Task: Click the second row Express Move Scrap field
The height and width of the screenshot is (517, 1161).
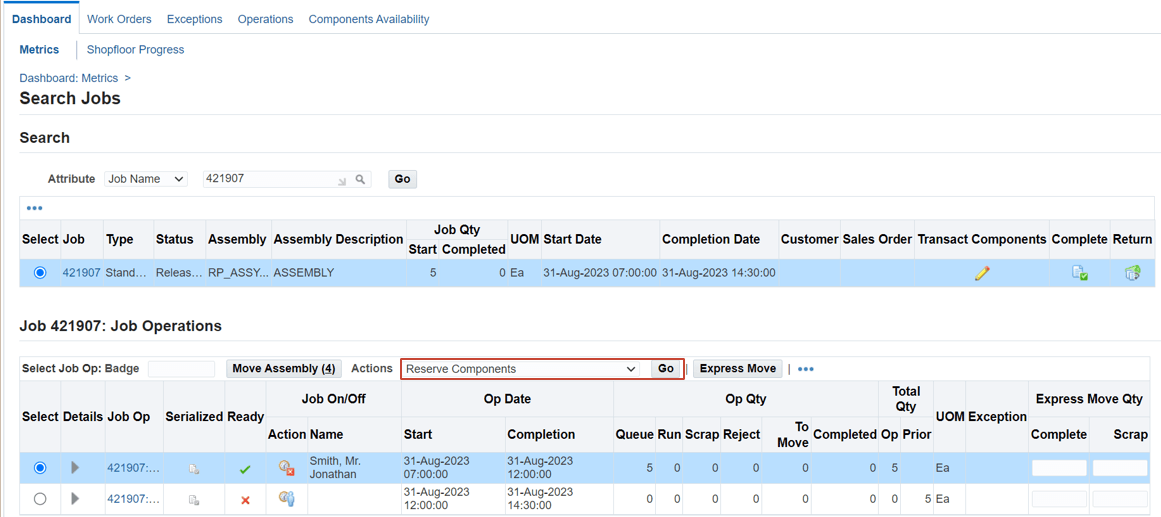Action: click(x=1120, y=499)
